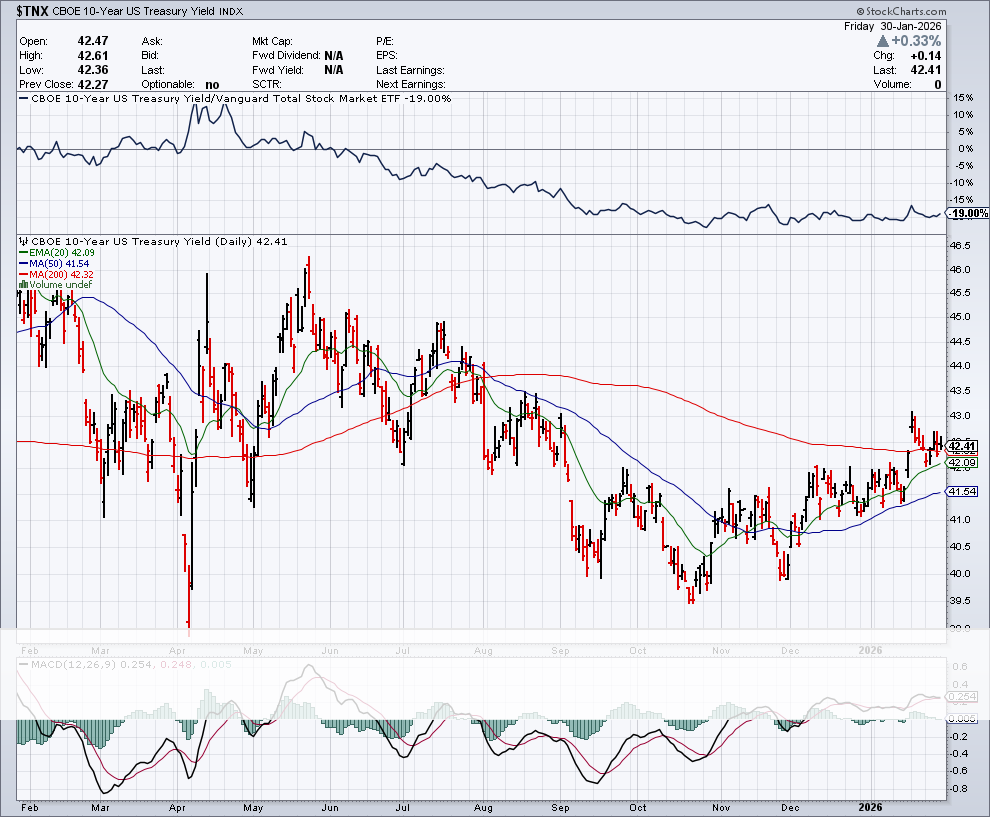Click the 42.09 EMA tag on right axis
This screenshot has height=817, width=990.
point(962,463)
